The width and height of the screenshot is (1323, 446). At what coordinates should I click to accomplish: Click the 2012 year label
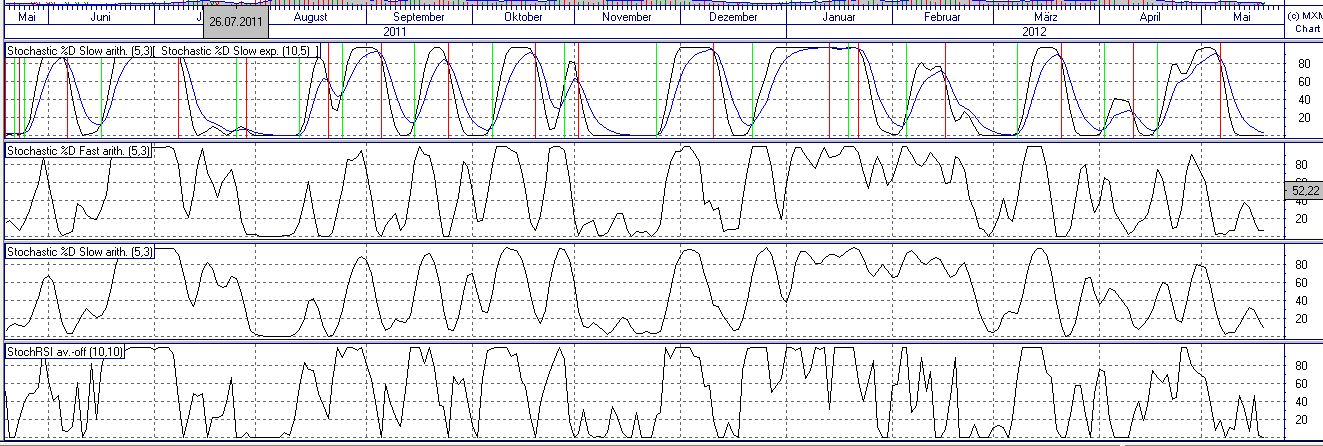[1034, 31]
